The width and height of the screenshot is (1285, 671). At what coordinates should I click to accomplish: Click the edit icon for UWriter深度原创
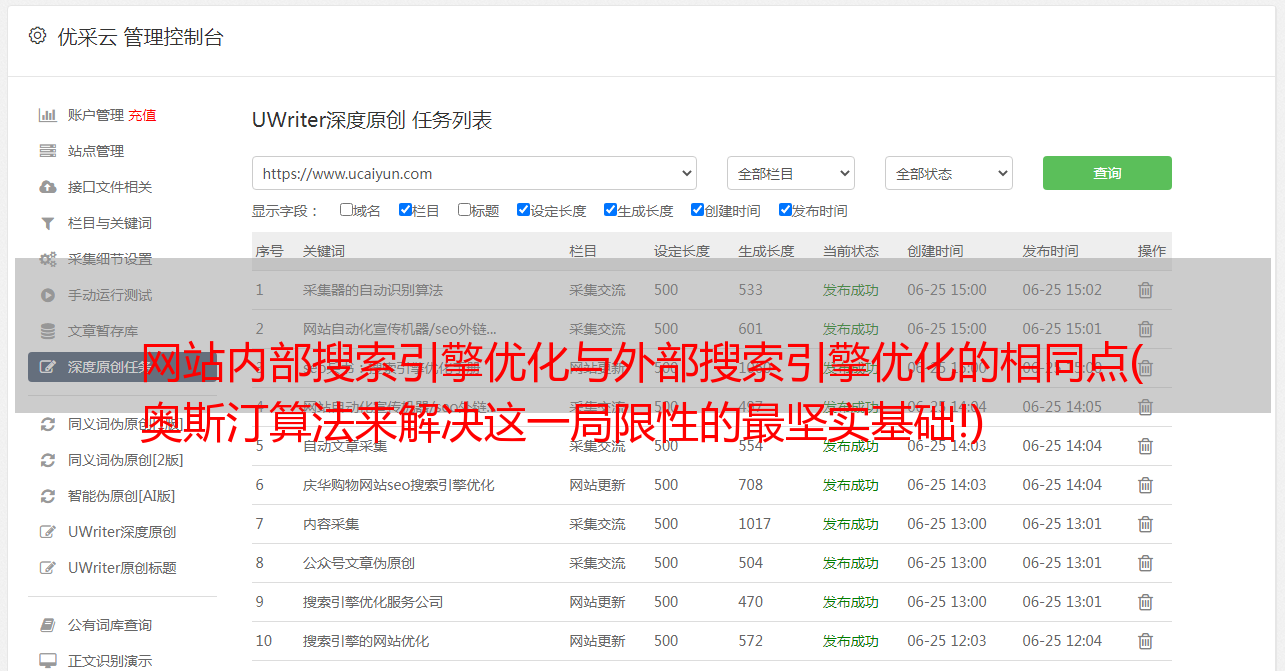click(47, 532)
